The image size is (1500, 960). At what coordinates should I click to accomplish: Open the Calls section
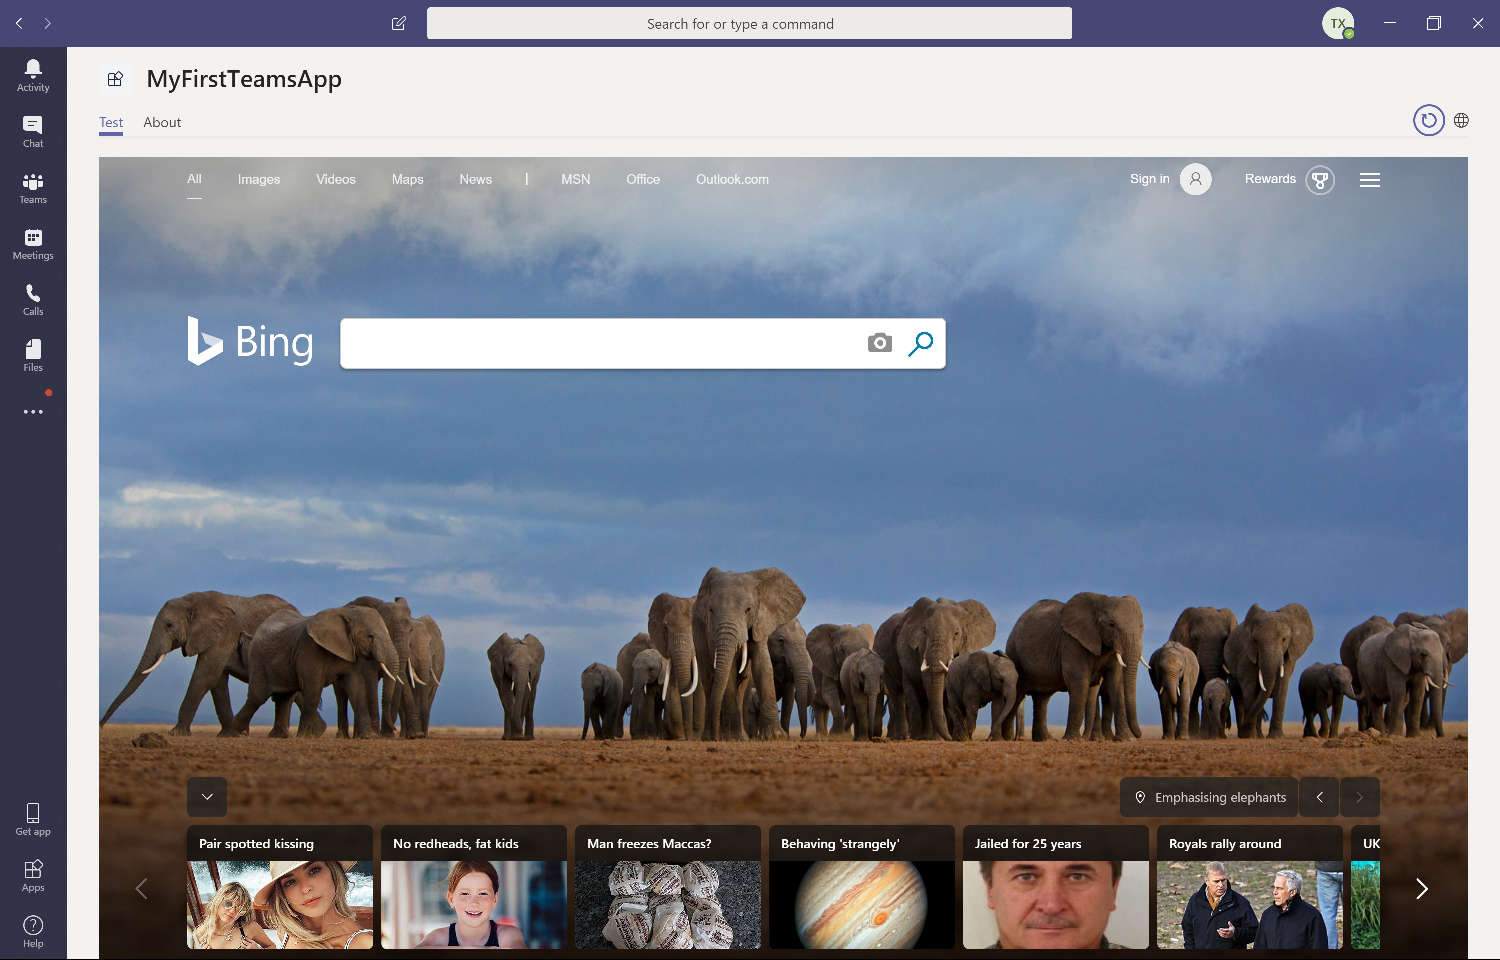[33, 299]
